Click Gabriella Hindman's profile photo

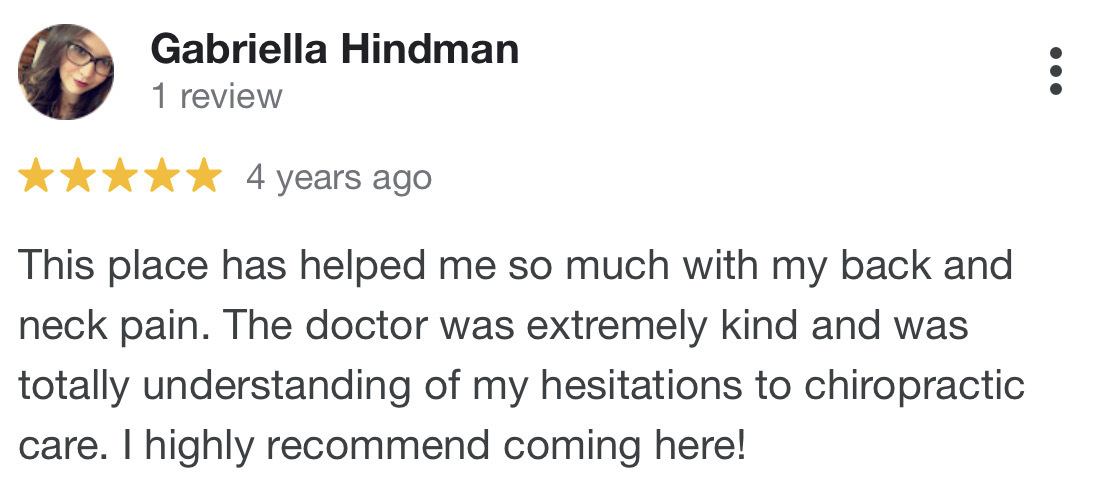[x=66, y=71]
